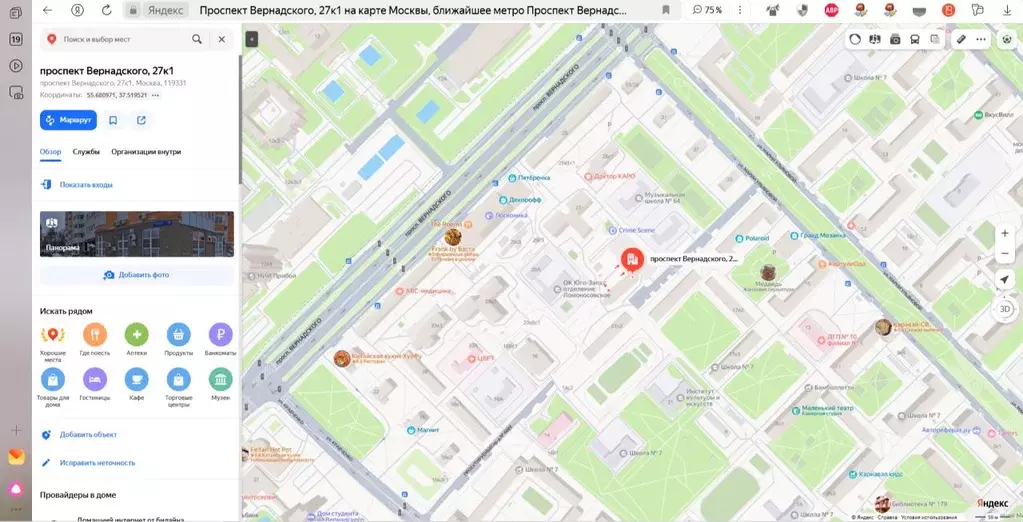The image size is (1023, 522).
Task: Open Yandex home page button
Action: [x=78, y=10]
